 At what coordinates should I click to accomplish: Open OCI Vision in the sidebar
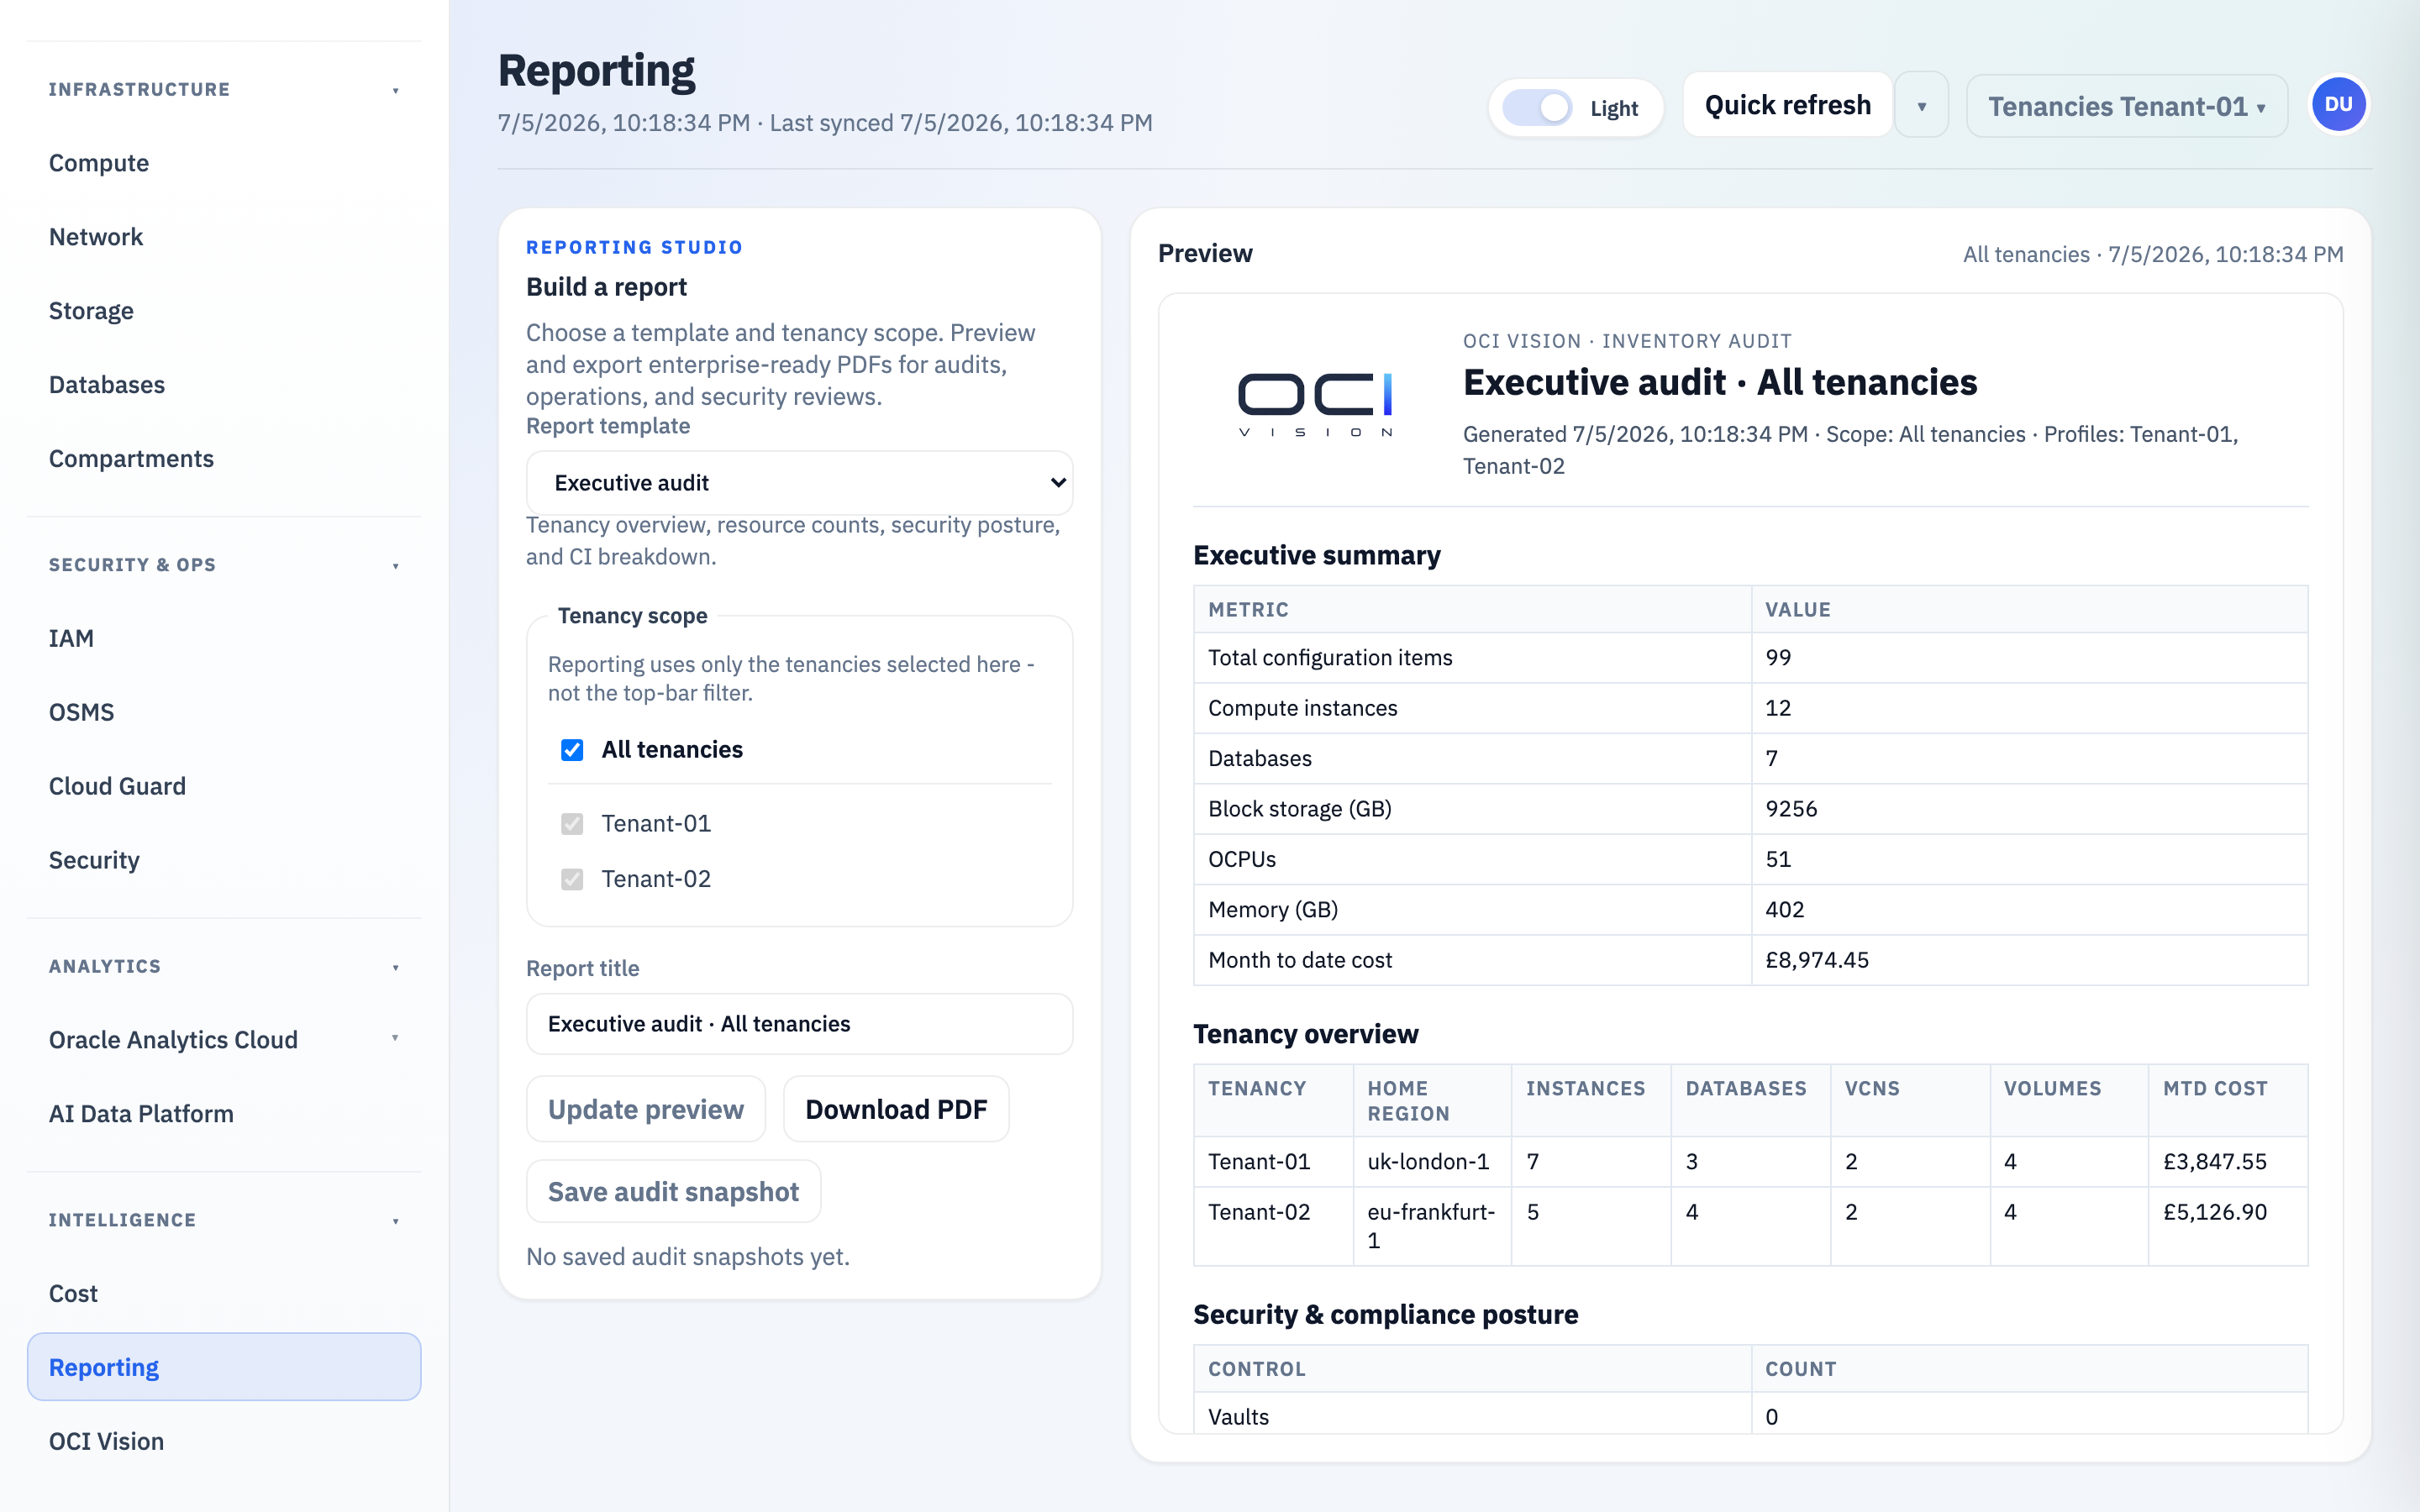pyautogui.click(x=224, y=1441)
